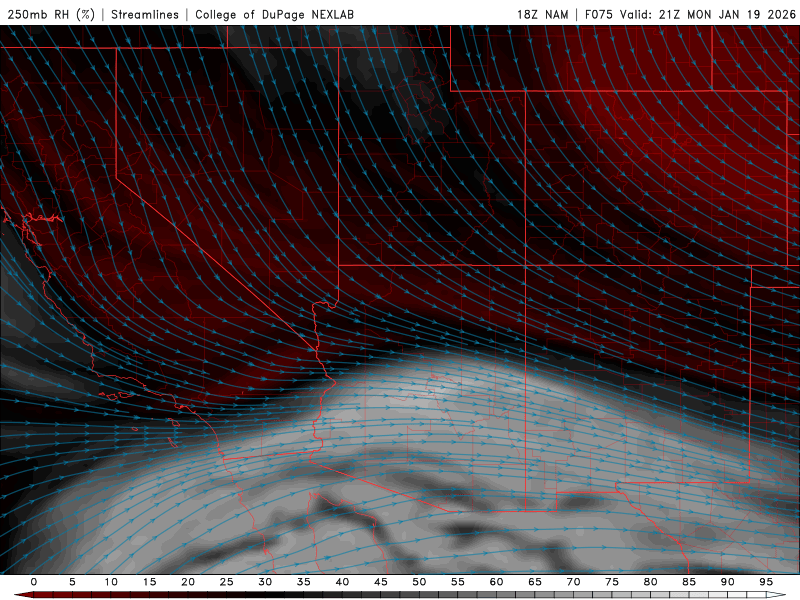800x600 pixels.
Task: Click the '55' value on the color scale
Action: coord(457,582)
